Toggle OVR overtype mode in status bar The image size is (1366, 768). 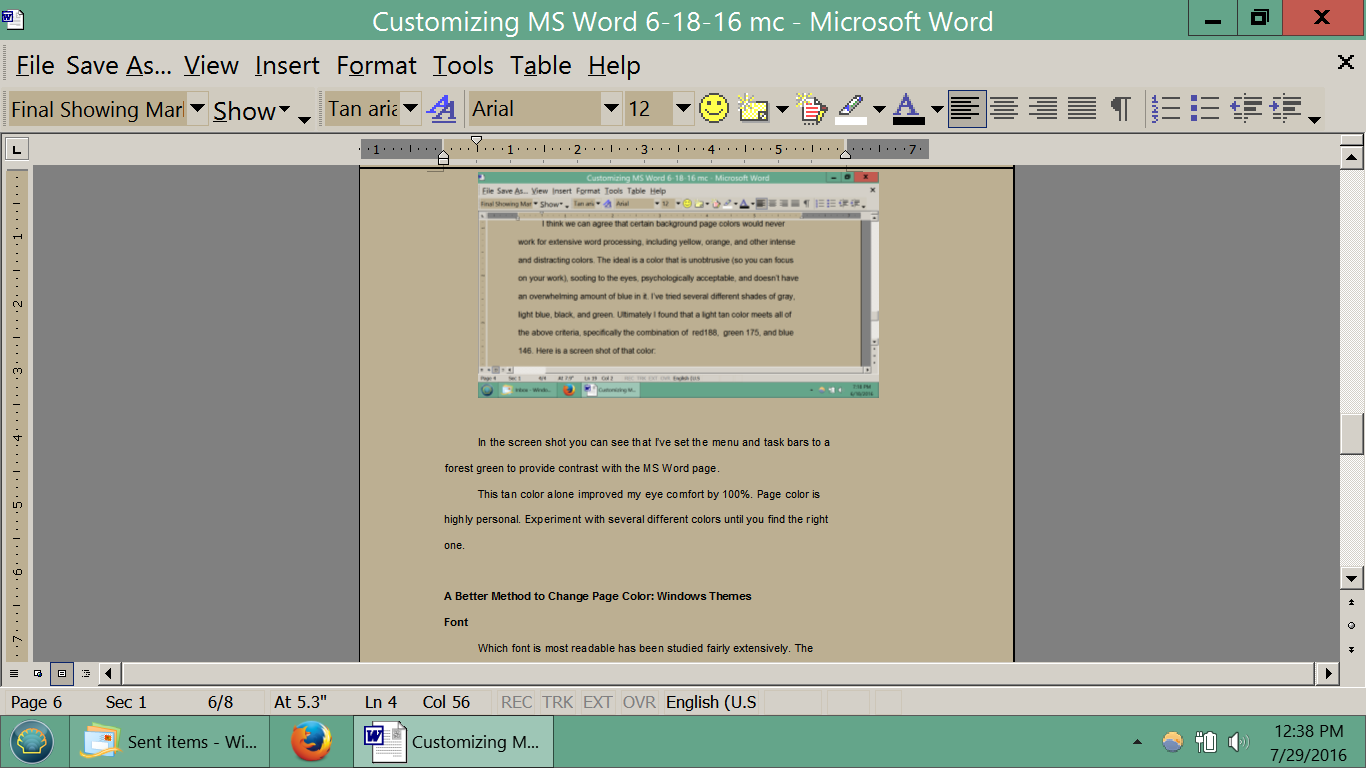[638, 702]
